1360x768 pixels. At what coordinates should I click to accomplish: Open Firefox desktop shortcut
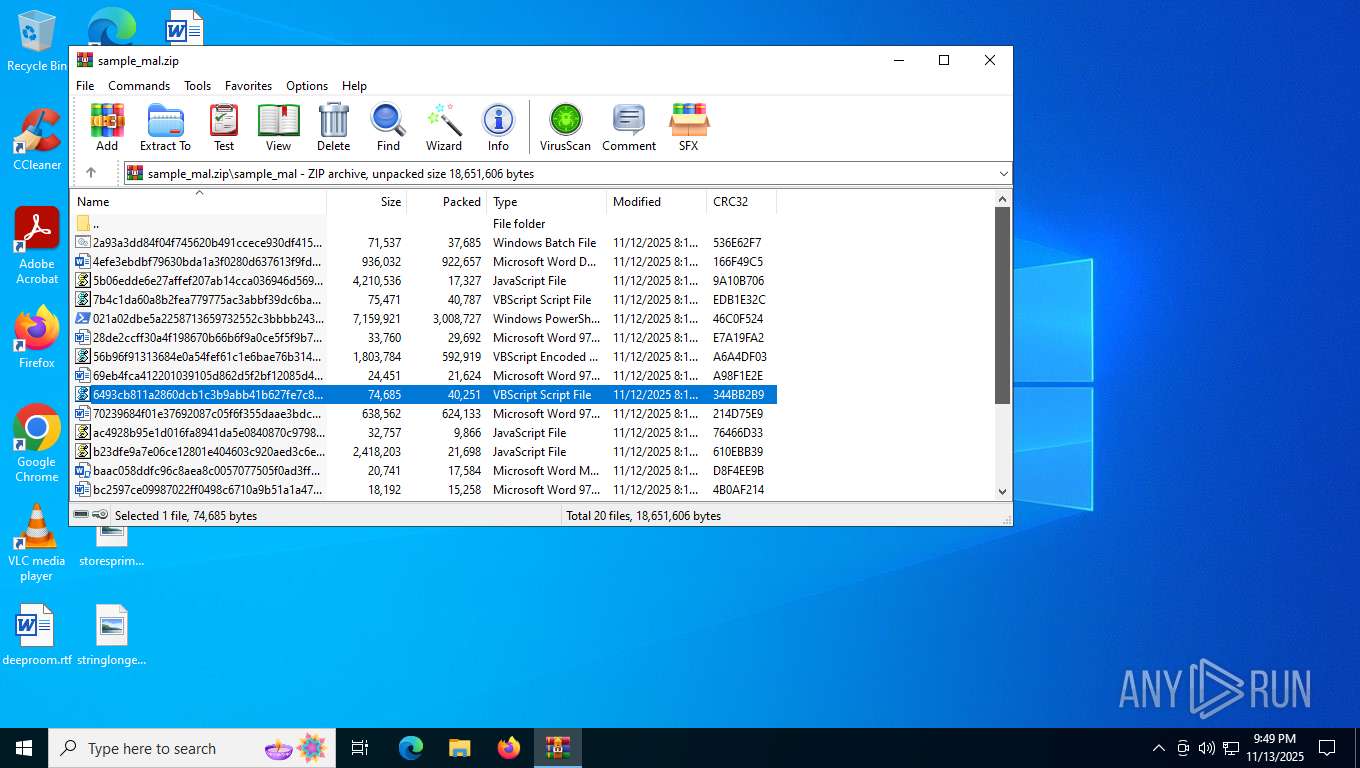(x=37, y=337)
